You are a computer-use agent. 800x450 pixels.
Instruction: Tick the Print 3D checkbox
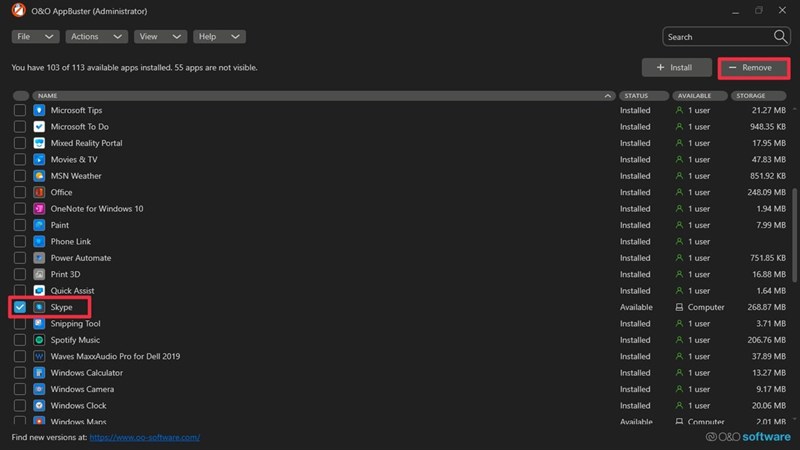click(20, 274)
